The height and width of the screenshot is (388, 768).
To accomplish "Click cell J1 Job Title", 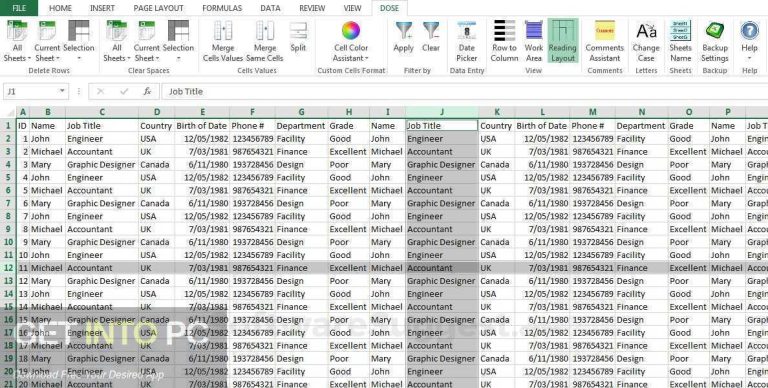I will click(442, 126).
